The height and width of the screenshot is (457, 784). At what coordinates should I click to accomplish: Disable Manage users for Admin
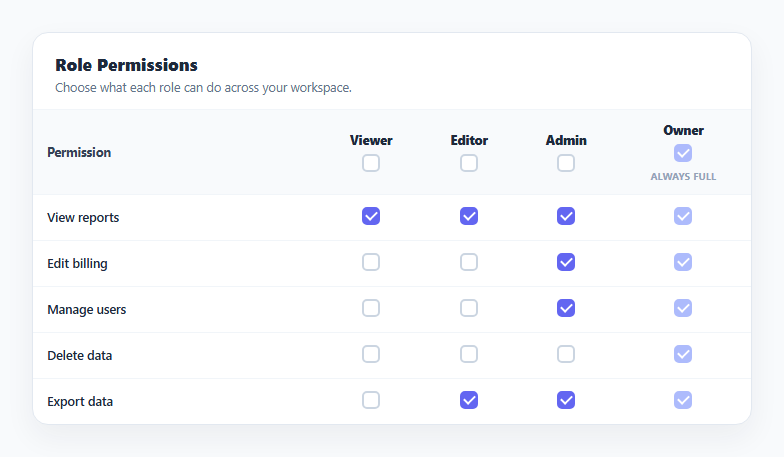[566, 308]
